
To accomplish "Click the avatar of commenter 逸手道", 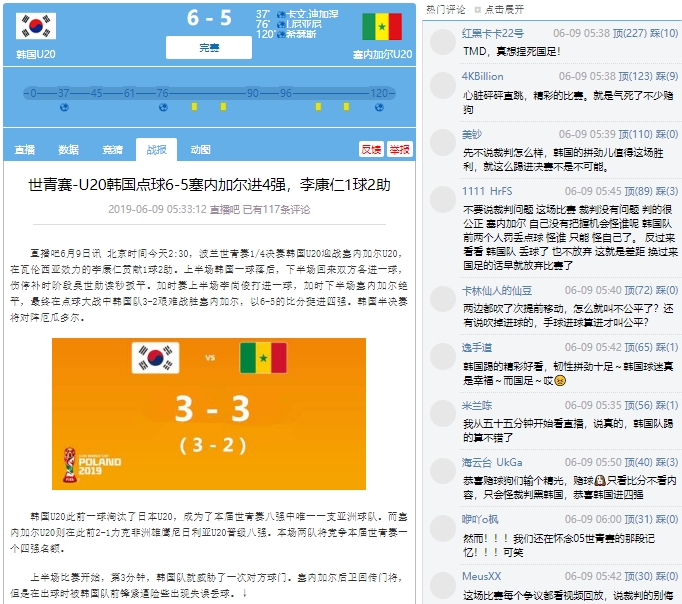I will 443,356.
